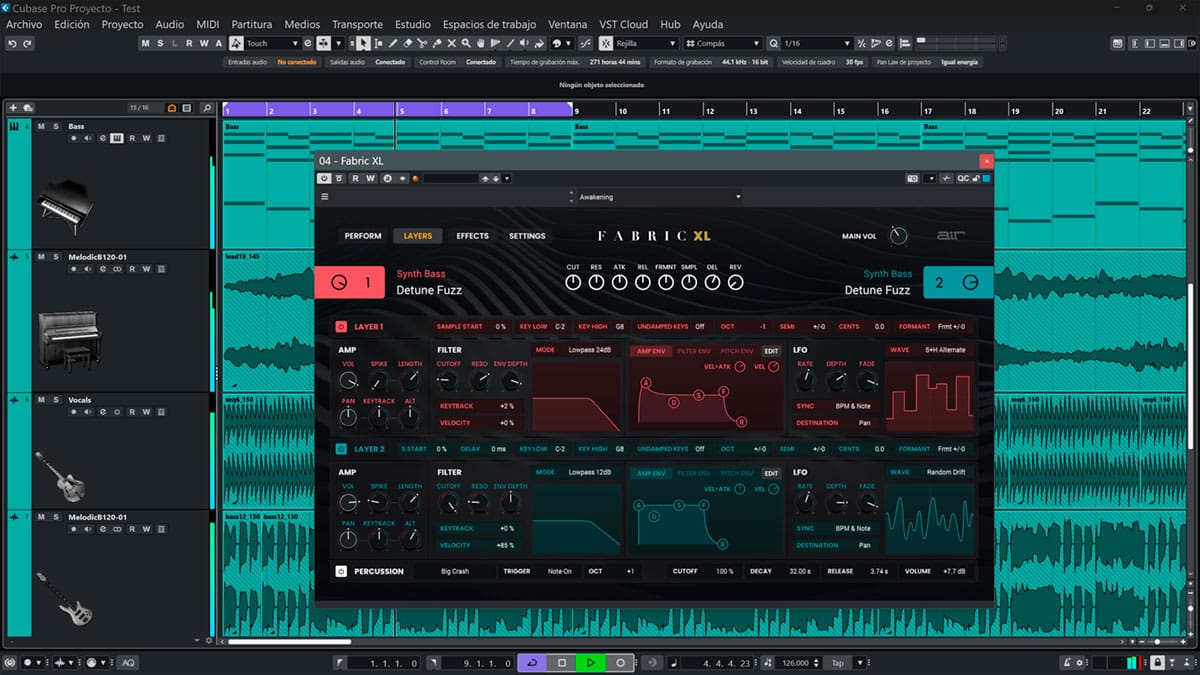Select the Erase tool

click(x=408, y=43)
